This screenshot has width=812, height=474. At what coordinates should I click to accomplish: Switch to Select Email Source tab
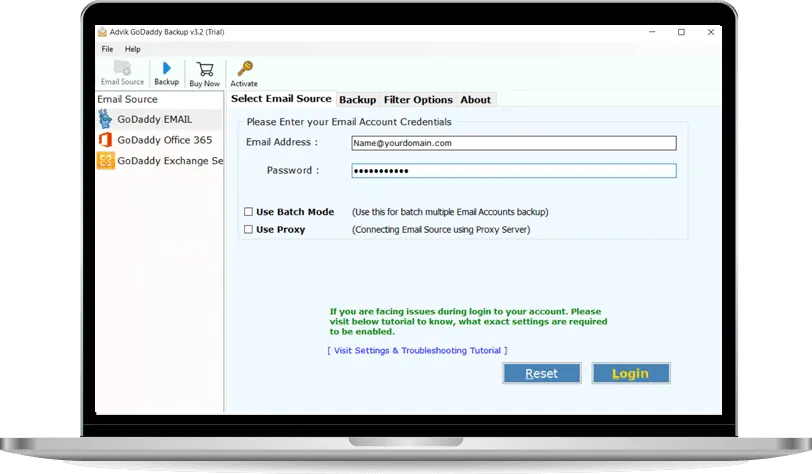(281, 98)
